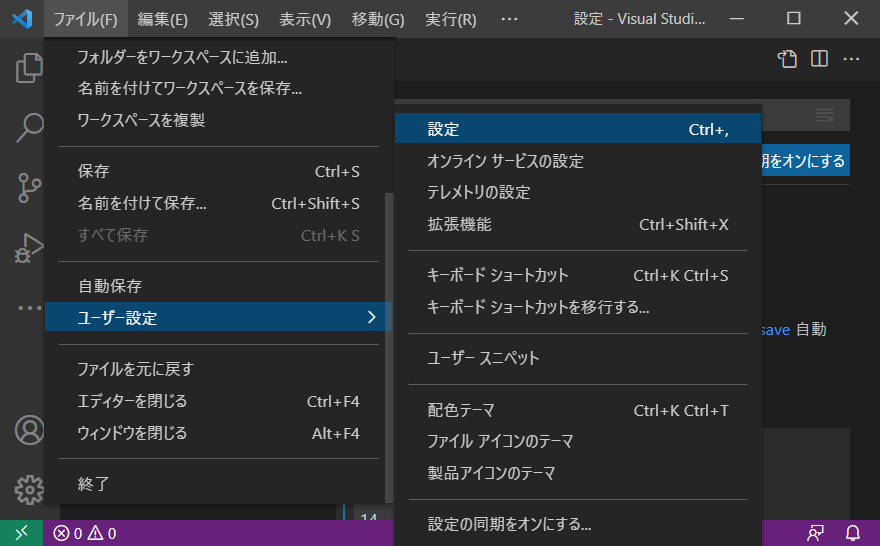880x546 pixels.
Task: Open ユーザー スニペット
Action: (x=578, y=358)
